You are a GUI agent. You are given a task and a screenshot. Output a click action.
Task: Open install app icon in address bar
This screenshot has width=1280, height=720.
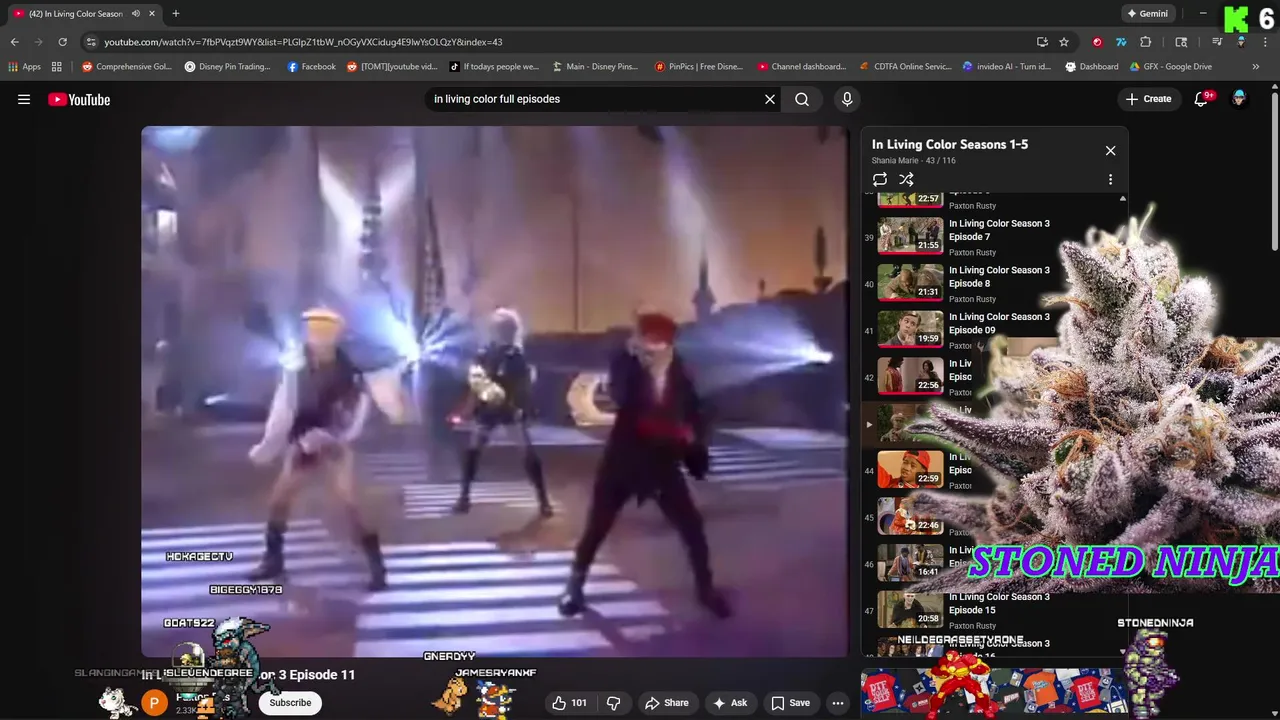(1042, 42)
